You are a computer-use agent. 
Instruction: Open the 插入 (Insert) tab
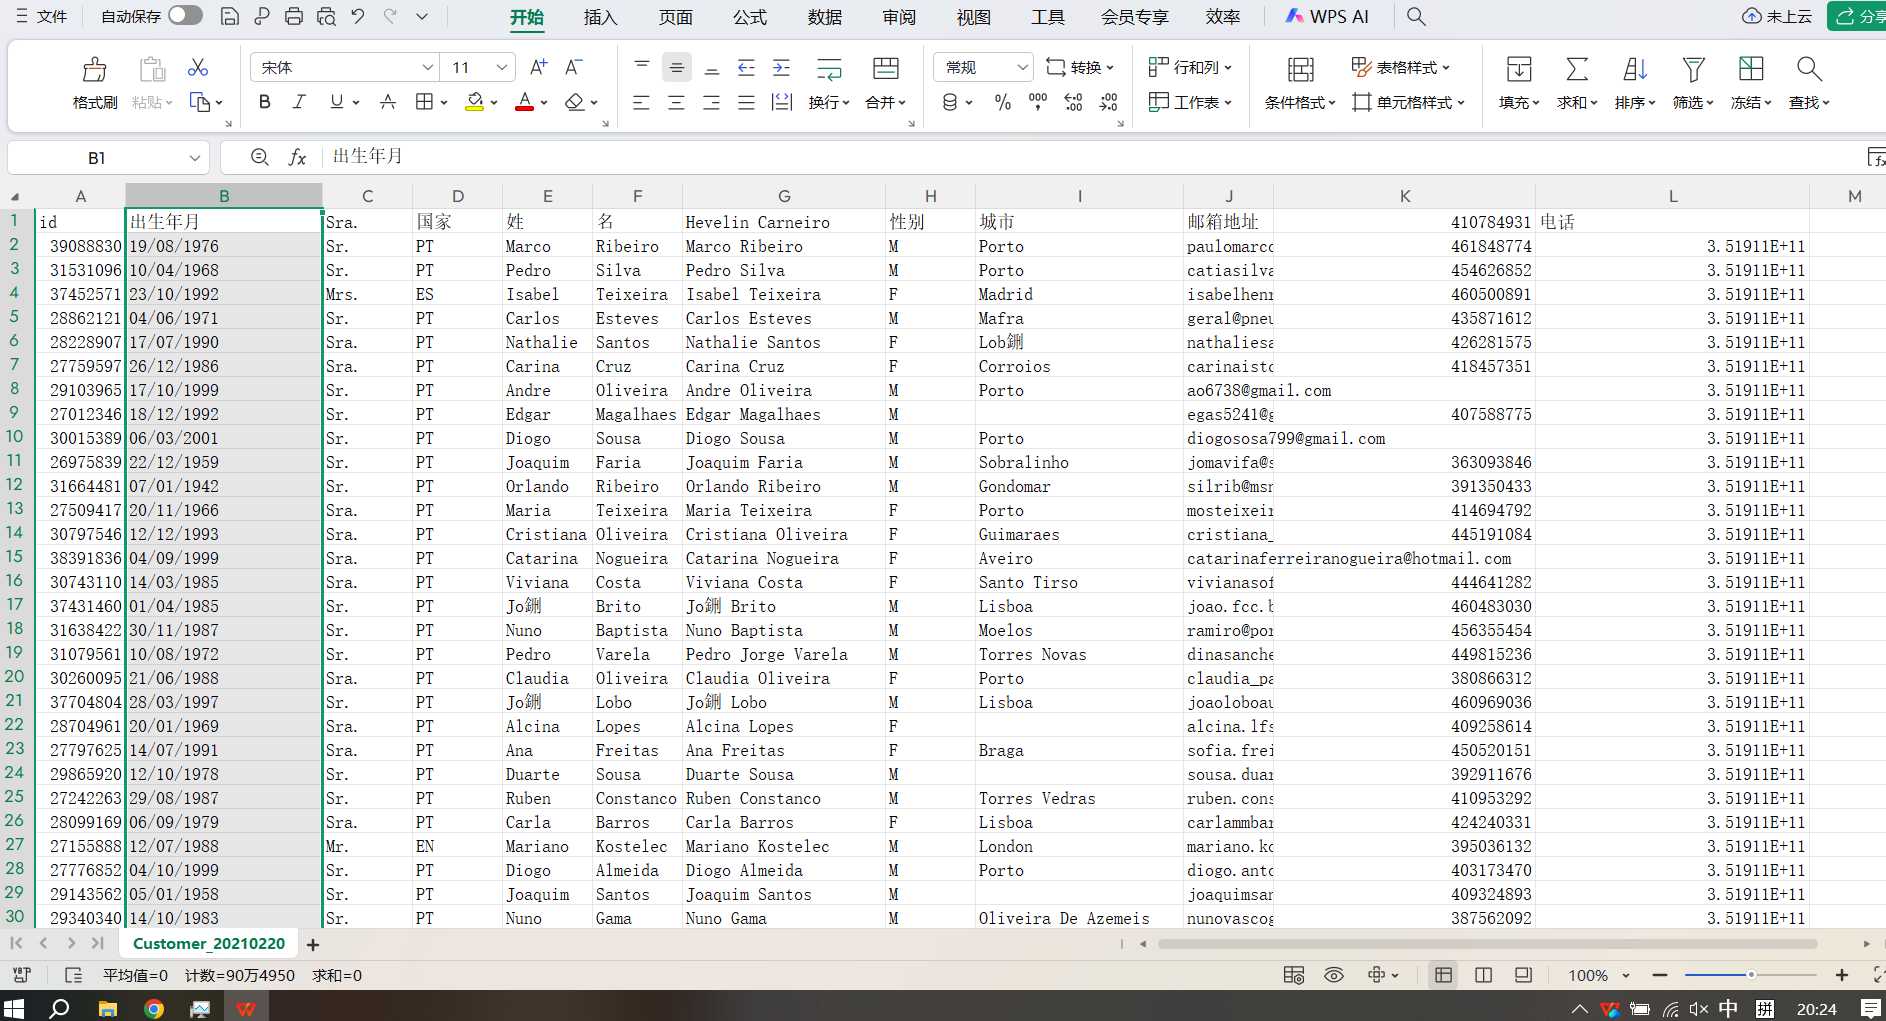(x=600, y=17)
